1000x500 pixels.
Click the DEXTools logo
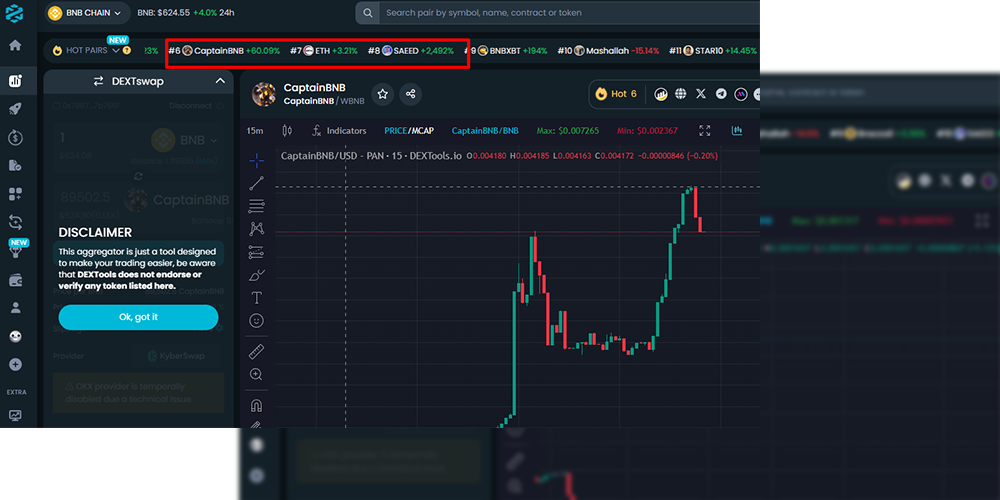15,12
